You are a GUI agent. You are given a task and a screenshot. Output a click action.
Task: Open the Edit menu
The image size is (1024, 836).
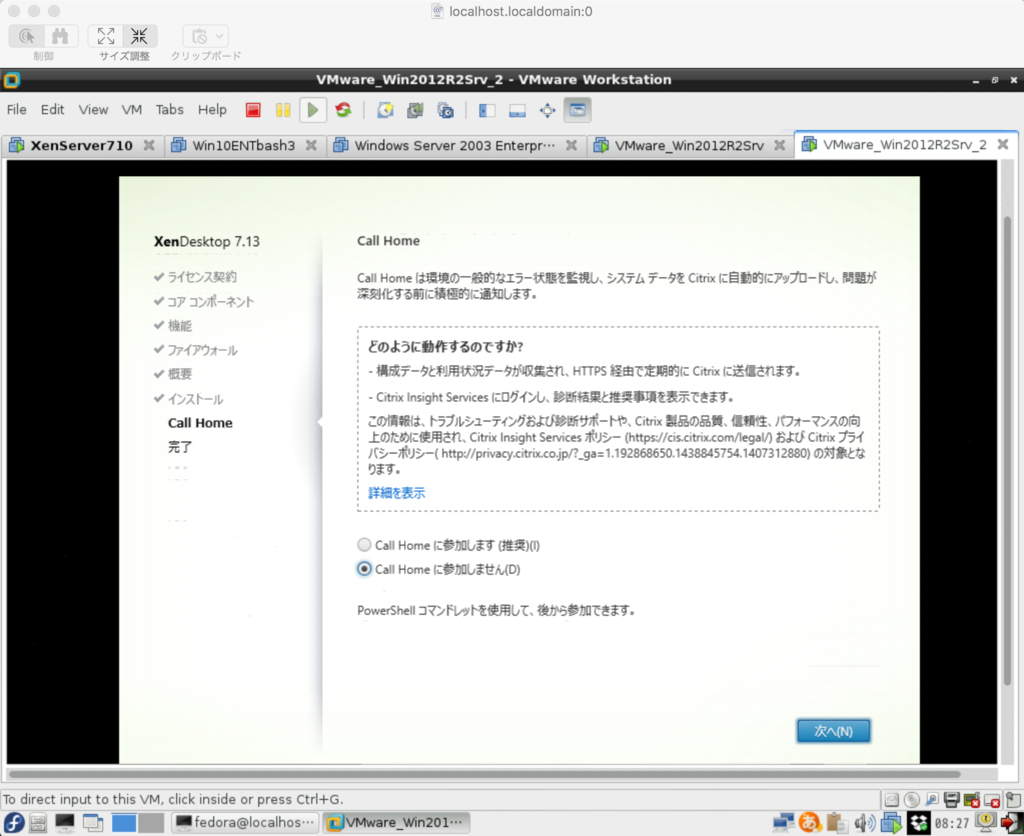tap(52, 110)
